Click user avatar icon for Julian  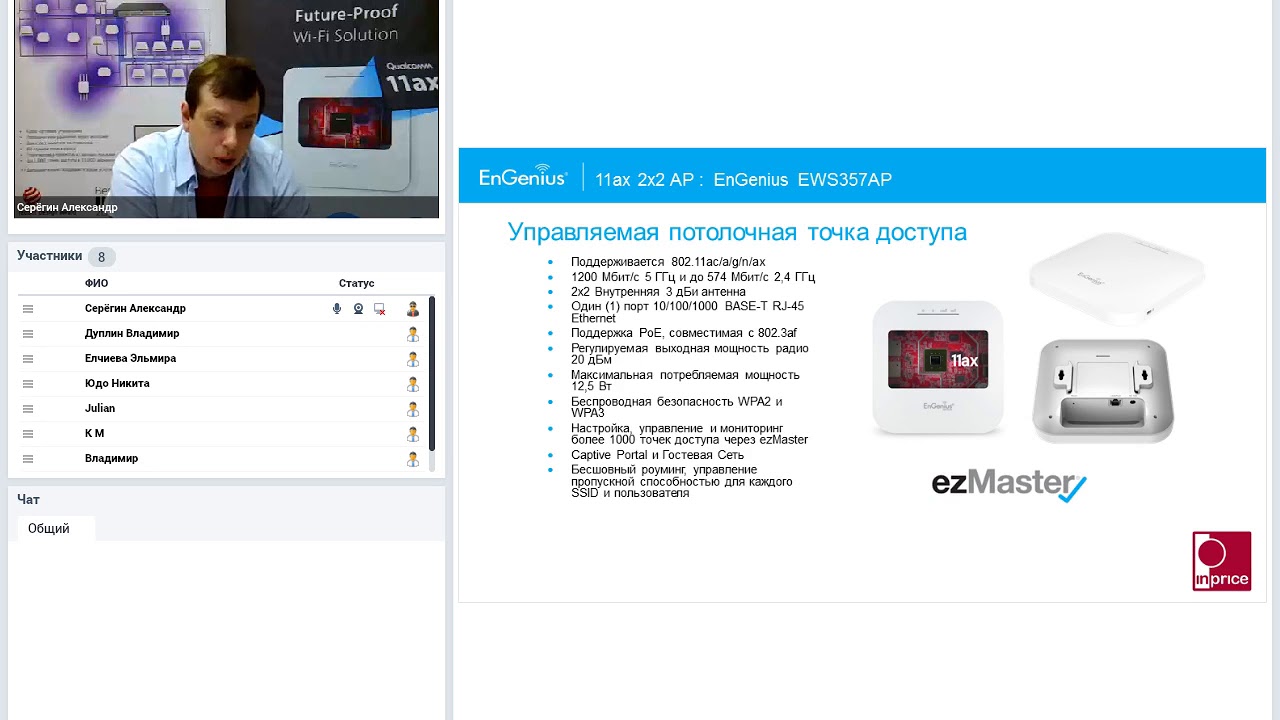point(412,409)
